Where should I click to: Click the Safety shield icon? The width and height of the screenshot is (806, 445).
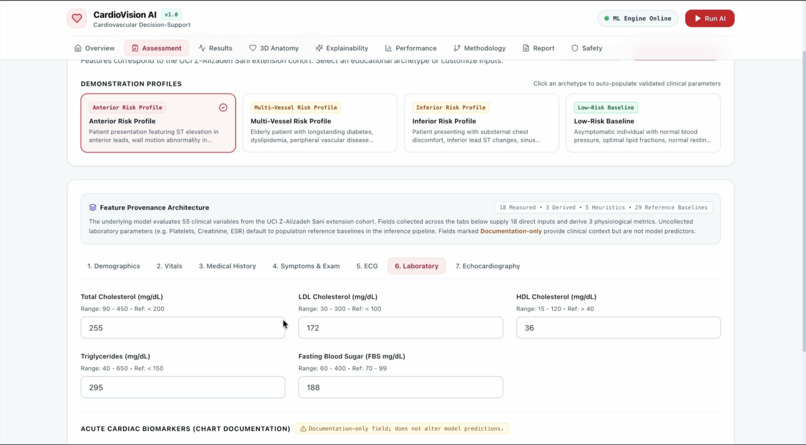[x=575, y=48]
